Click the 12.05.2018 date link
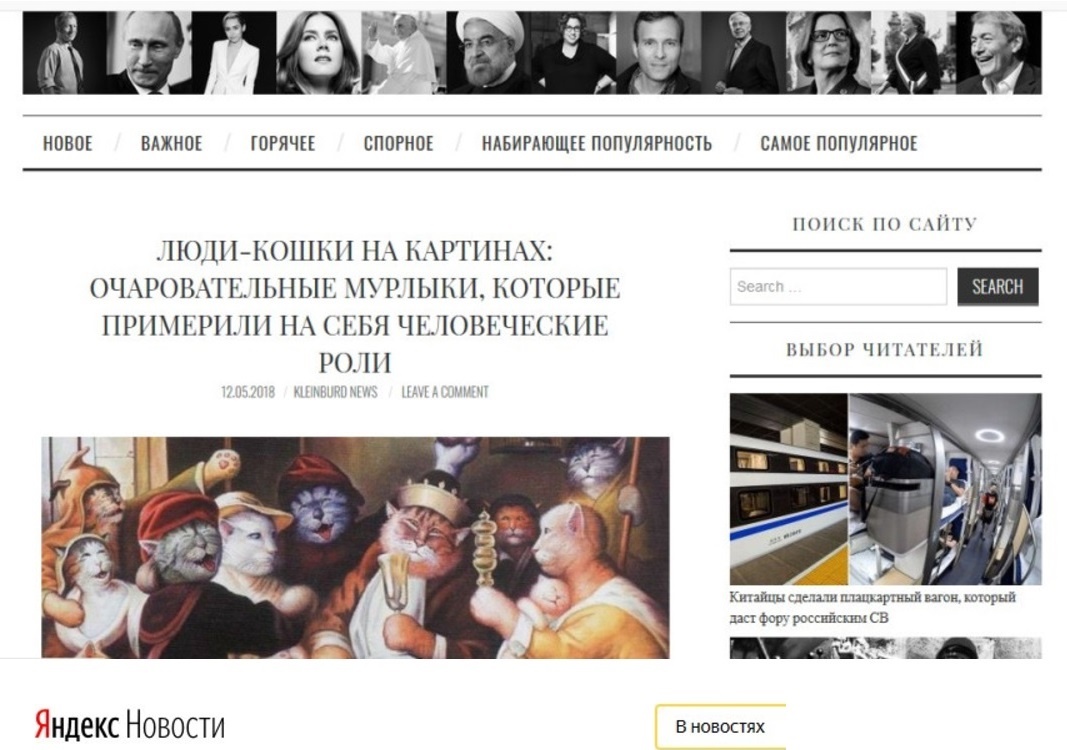Image resolution: width=1067 pixels, height=750 pixels. click(x=248, y=392)
